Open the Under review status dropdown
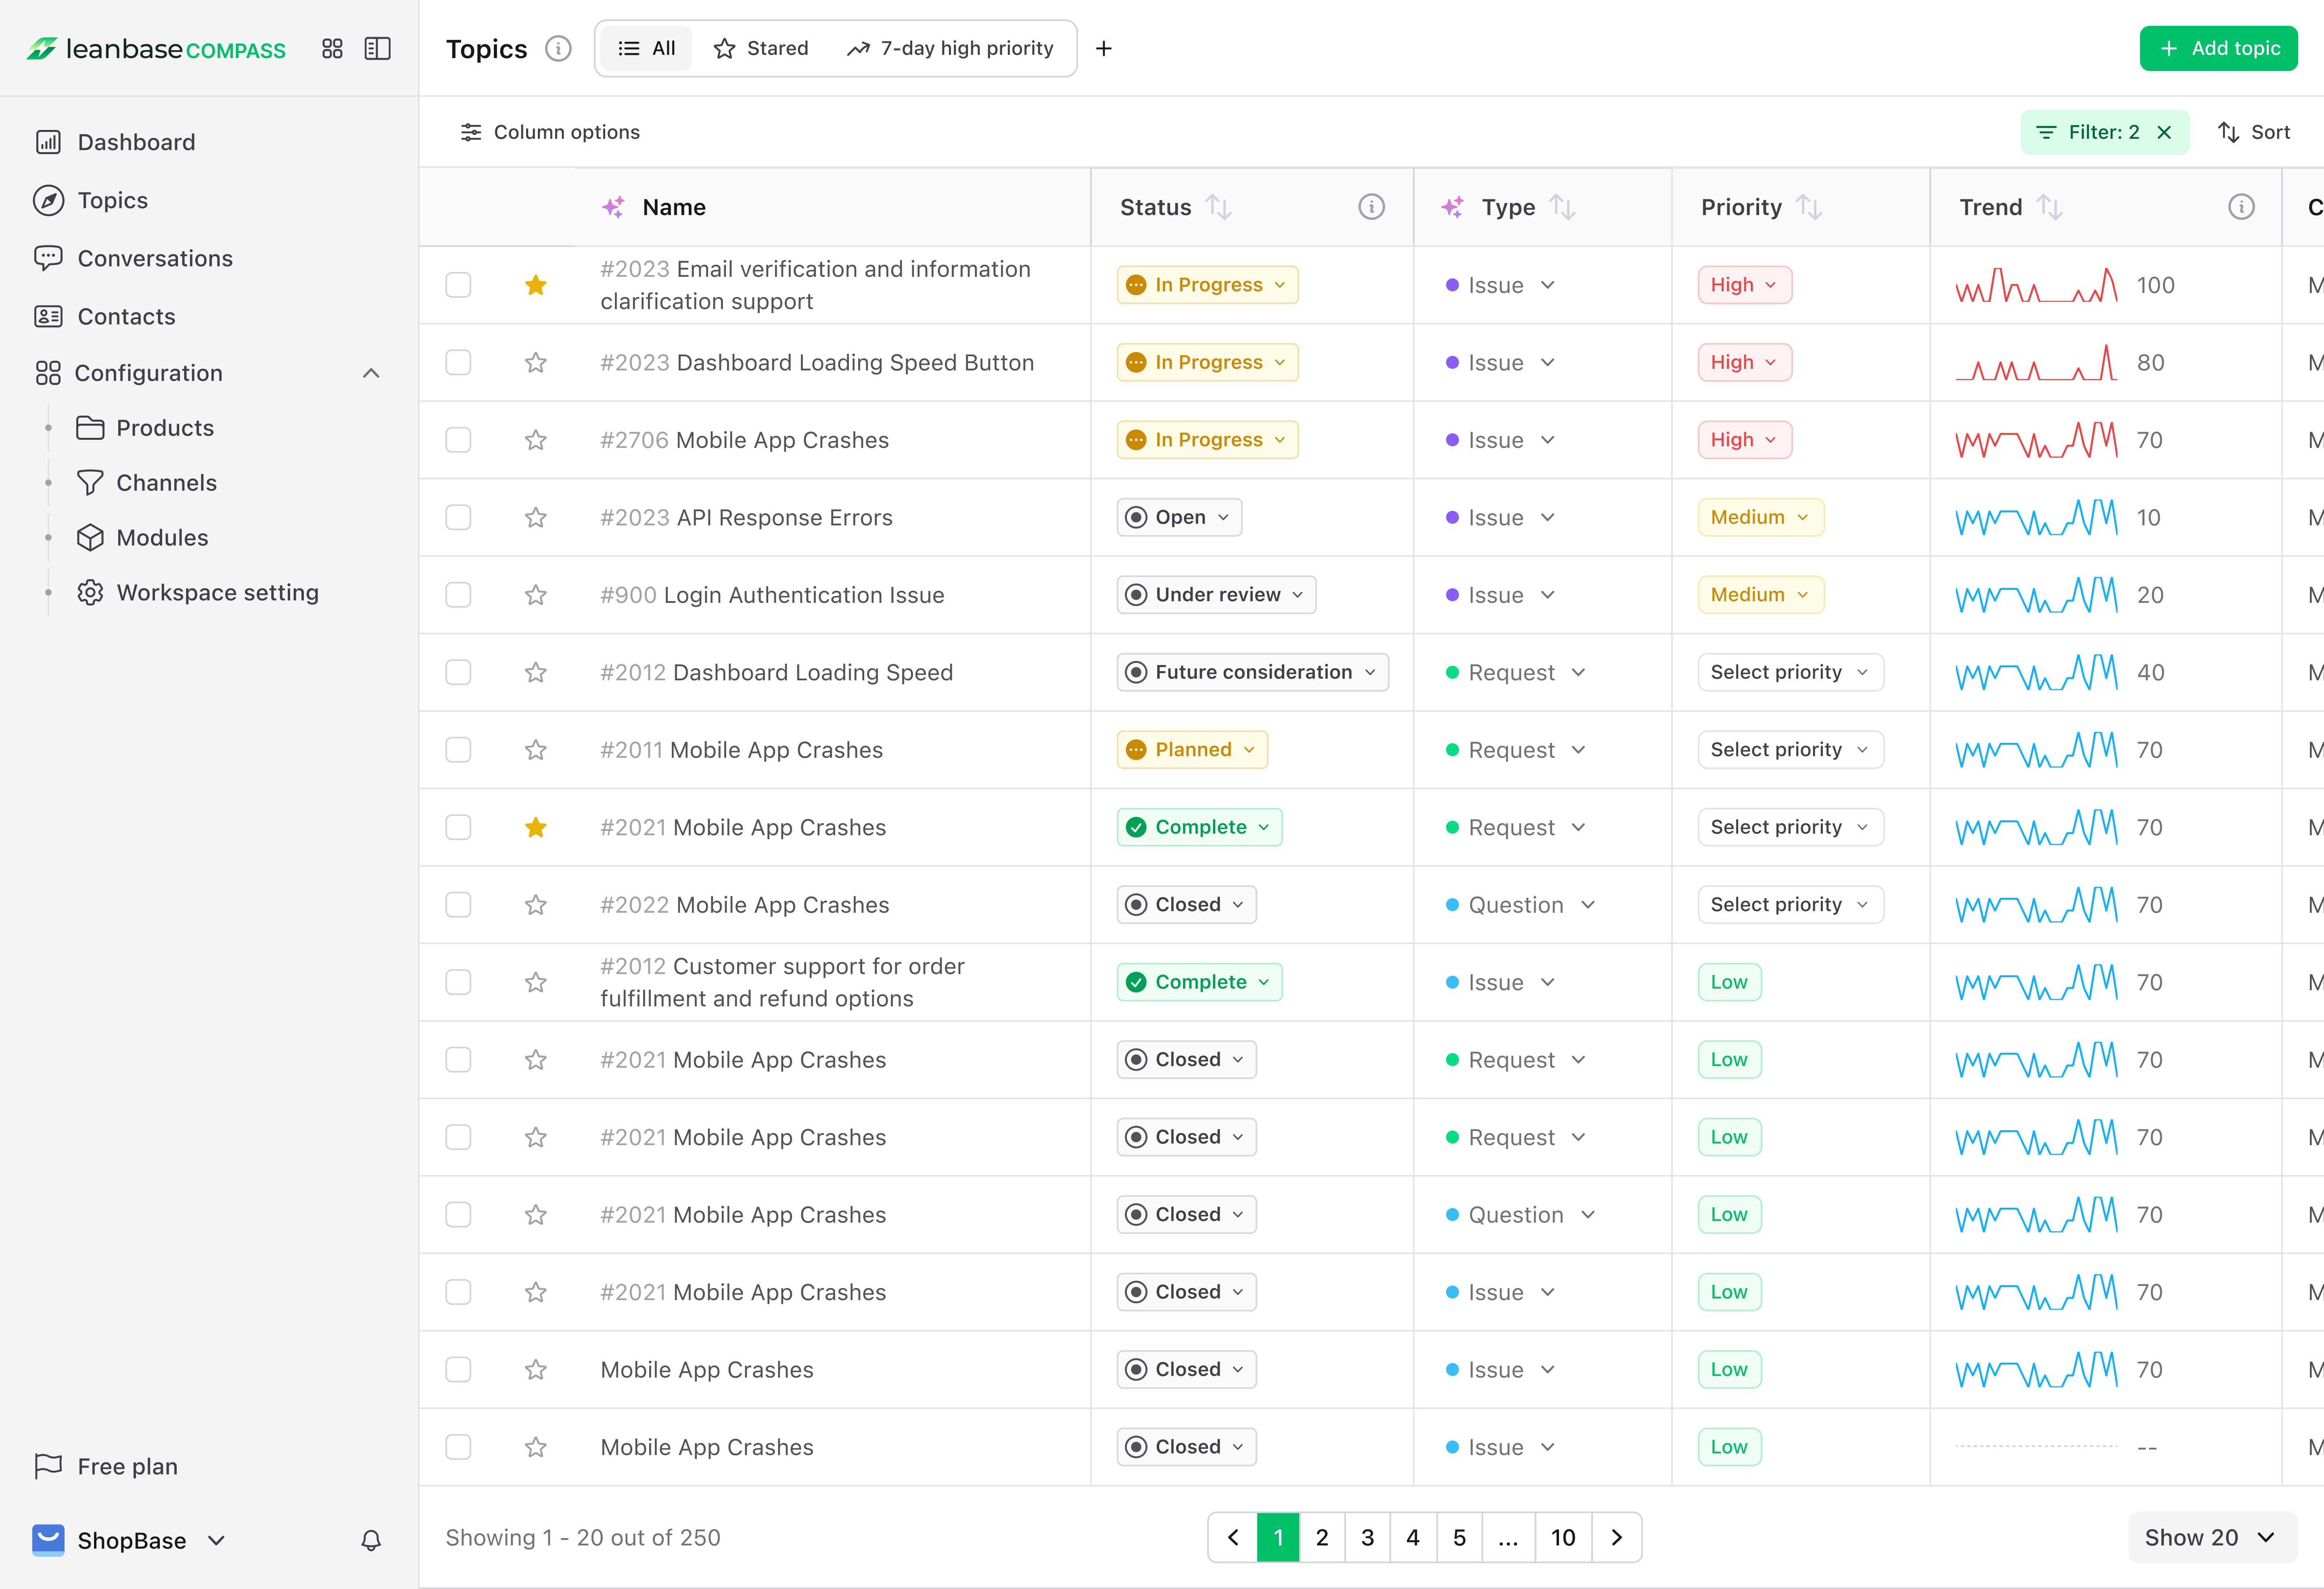 1216,595
